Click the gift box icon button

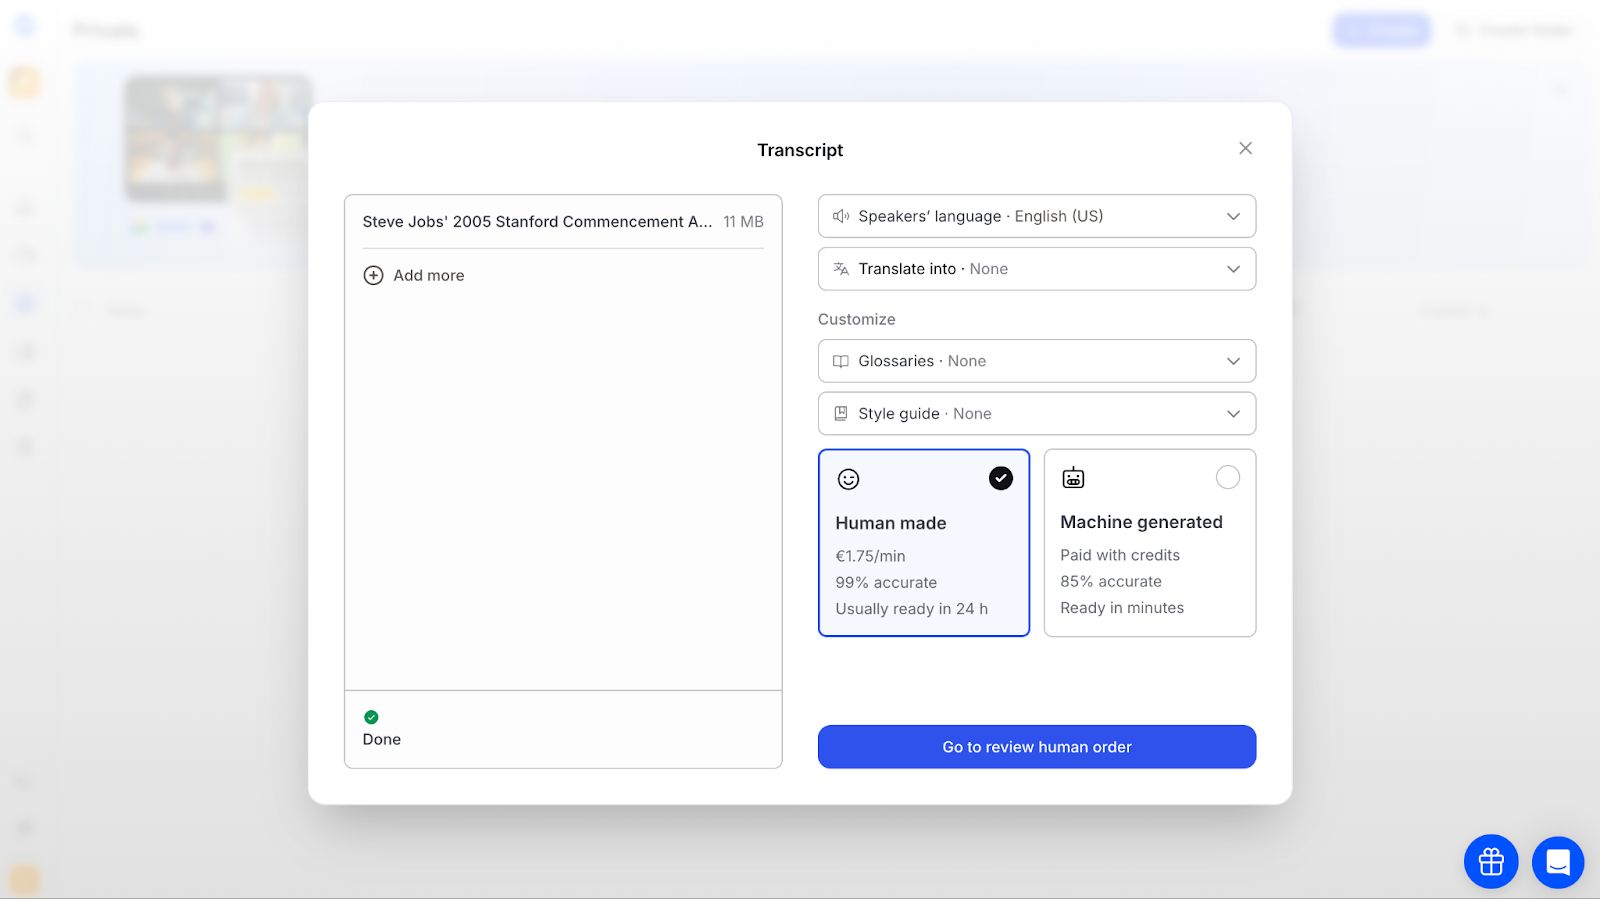pyautogui.click(x=1490, y=861)
